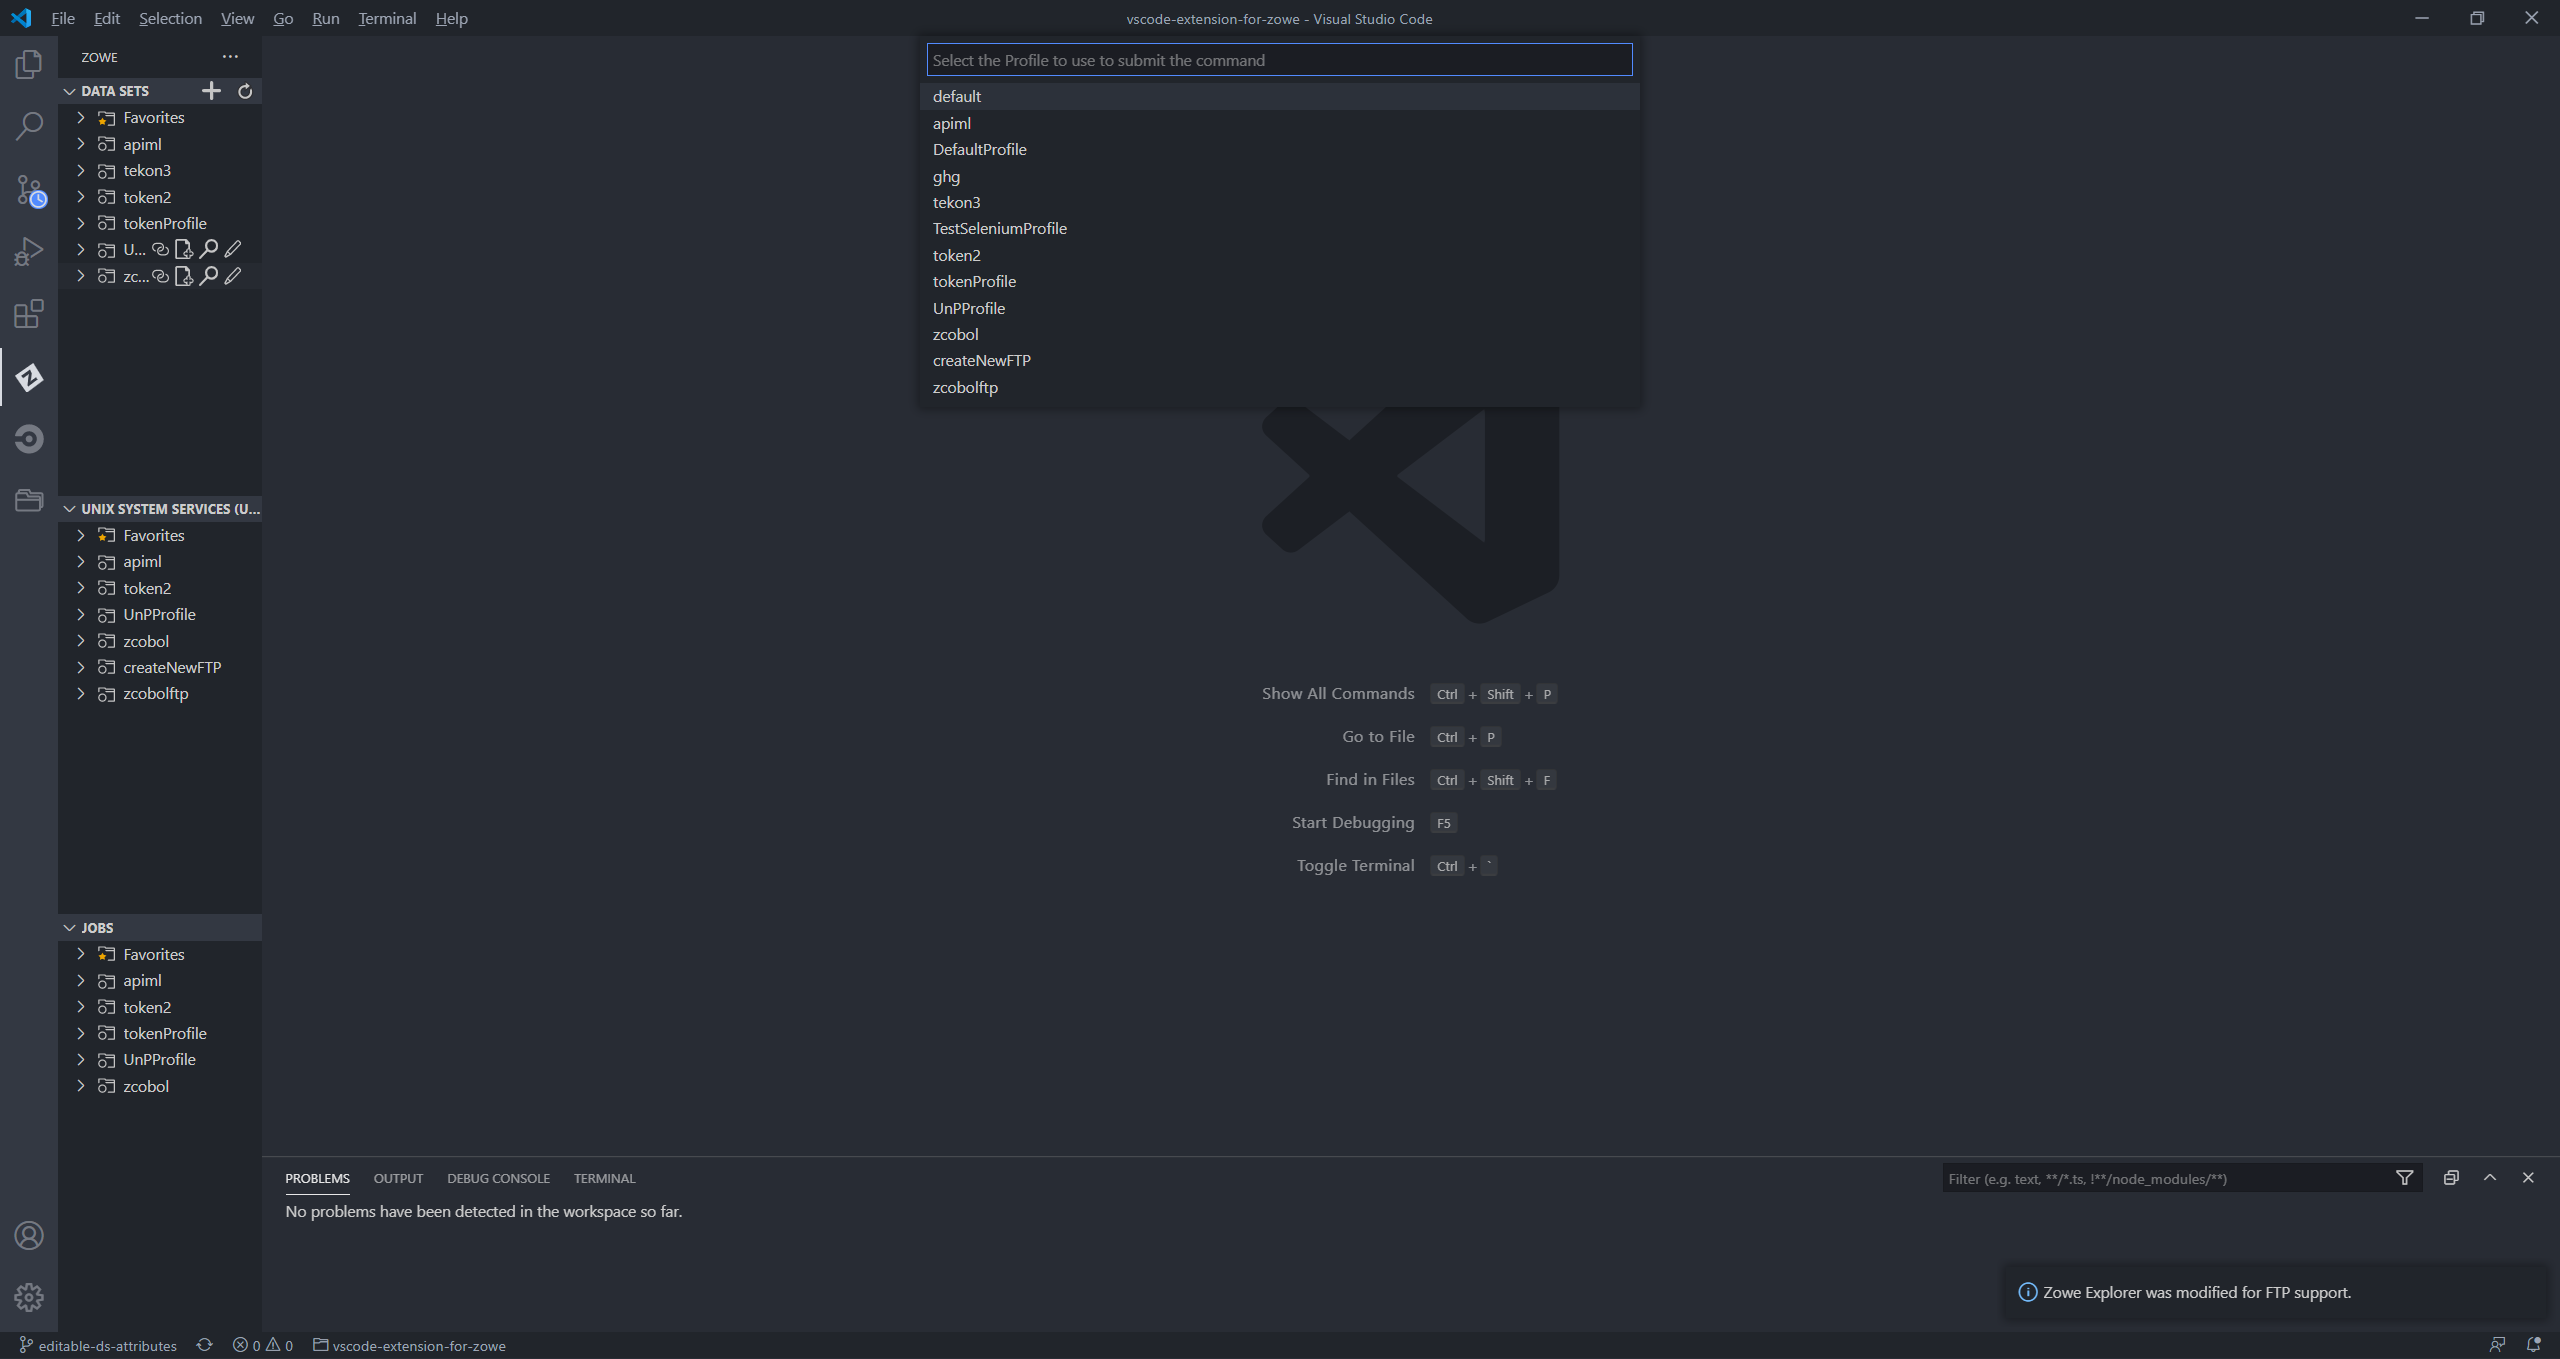Add a new profile in DATA SETS section
This screenshot has height=1359, width=2560.
coord(211,90)
